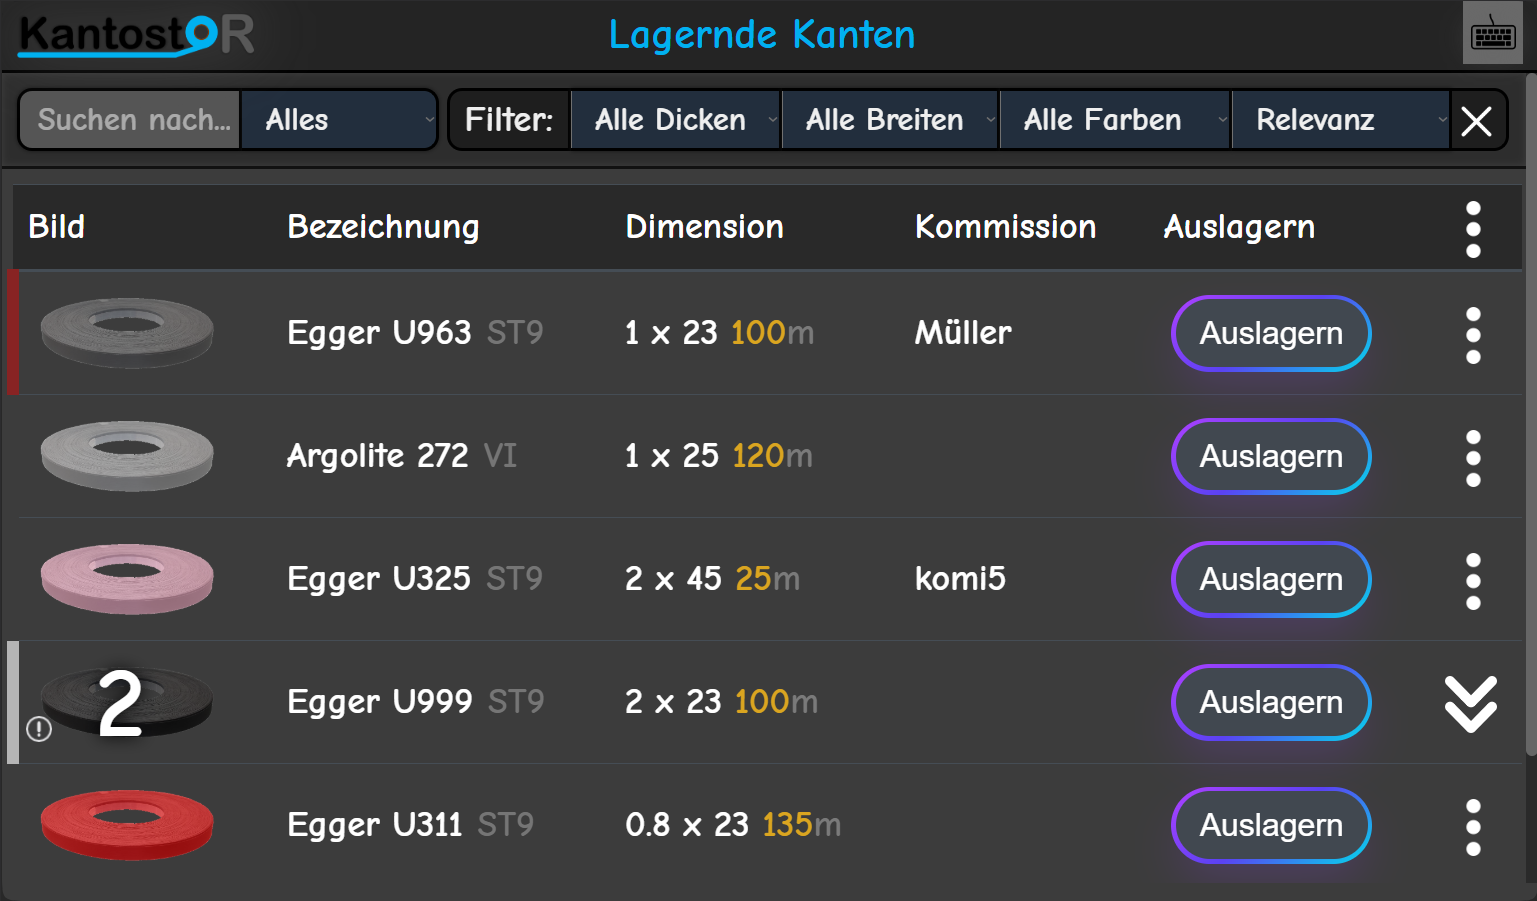The image size is (1537, 901).
Task: Clear the filters with the X button
Action: [x=1477, y=121]
